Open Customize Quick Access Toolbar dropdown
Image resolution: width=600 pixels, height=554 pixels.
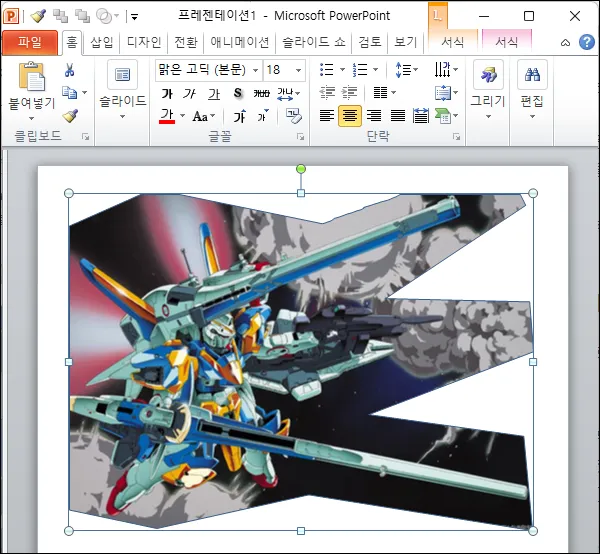point(134,16)
